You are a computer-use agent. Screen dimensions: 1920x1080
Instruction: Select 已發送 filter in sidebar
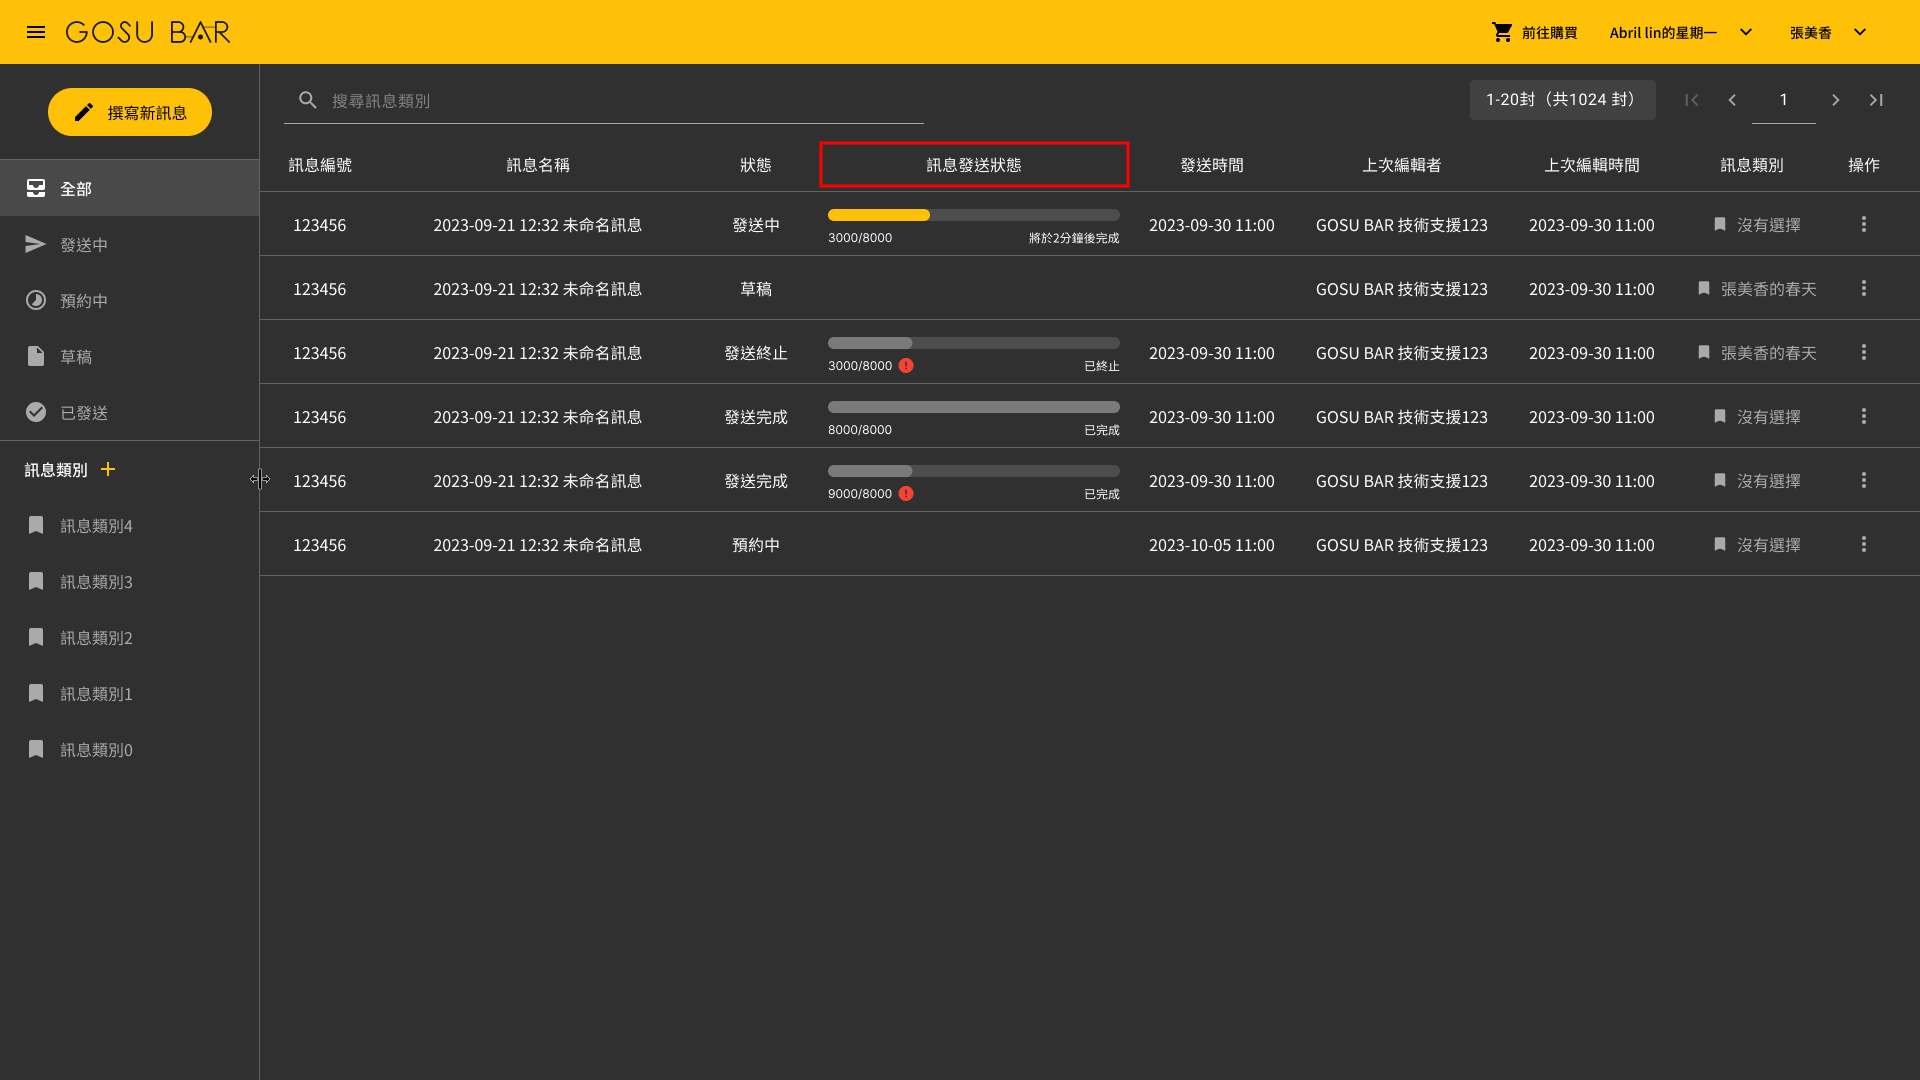coord(130,412)
